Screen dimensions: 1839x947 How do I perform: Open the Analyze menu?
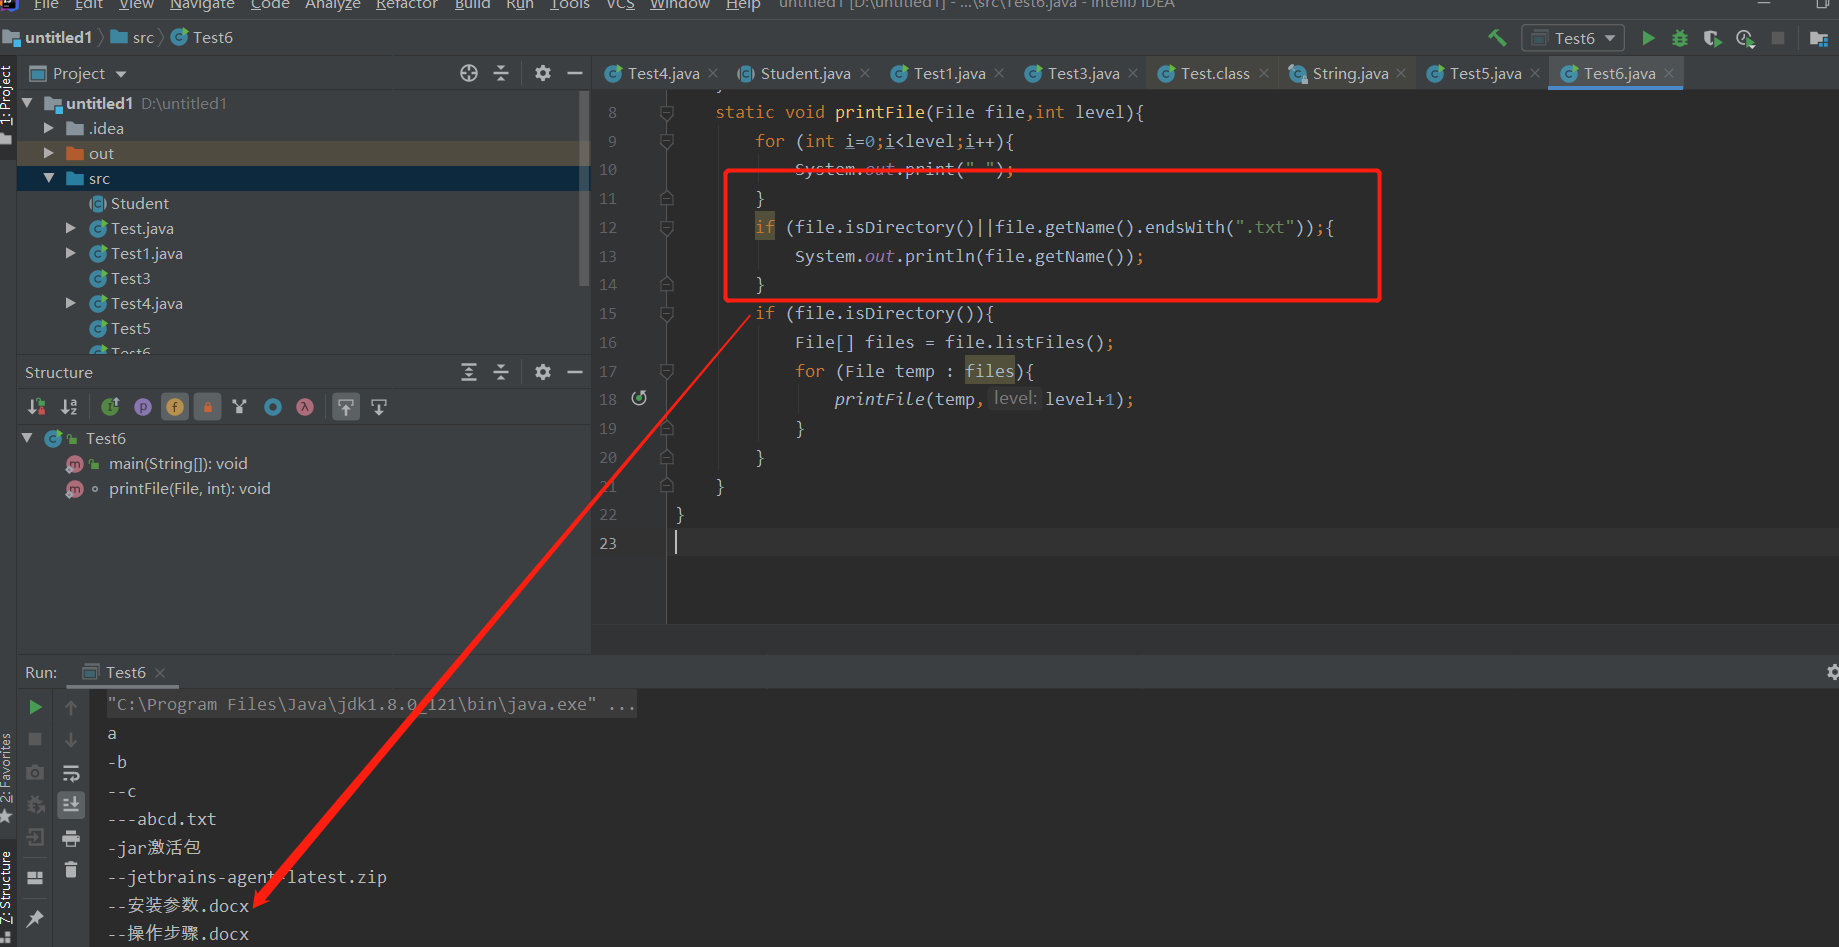point(333,5)
